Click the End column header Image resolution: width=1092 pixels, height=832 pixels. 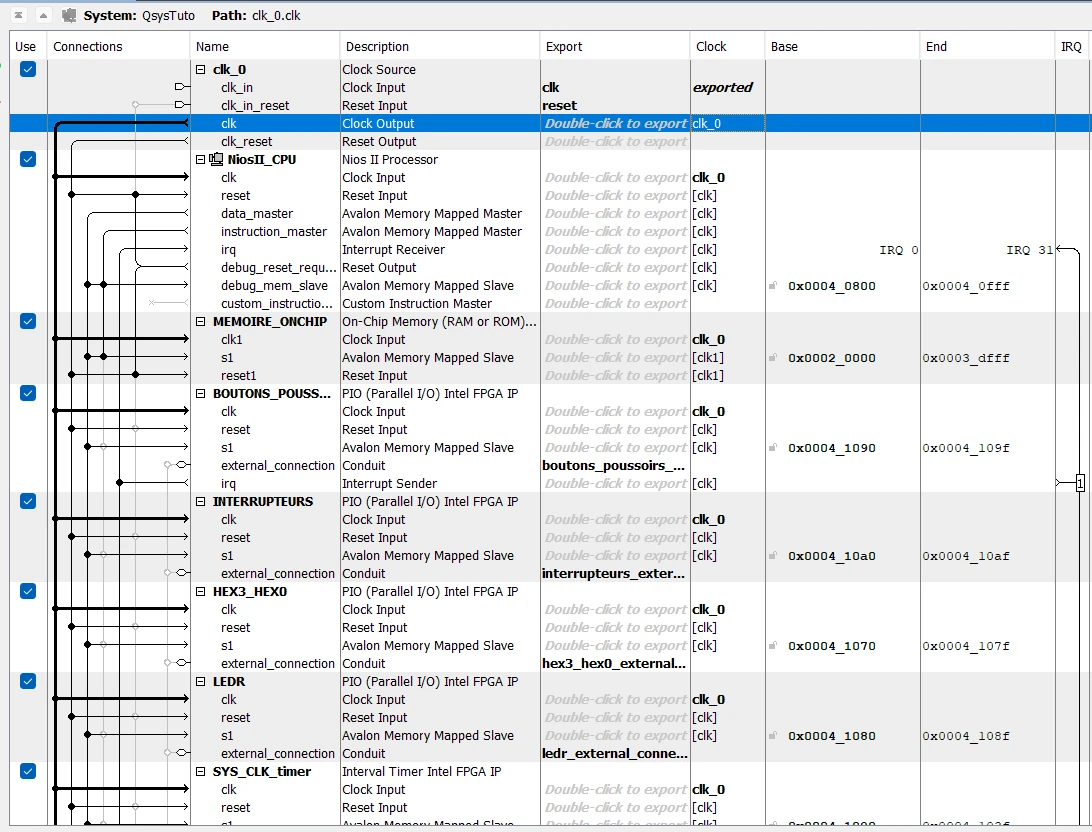pyautogui.click(x=987, y=47)
